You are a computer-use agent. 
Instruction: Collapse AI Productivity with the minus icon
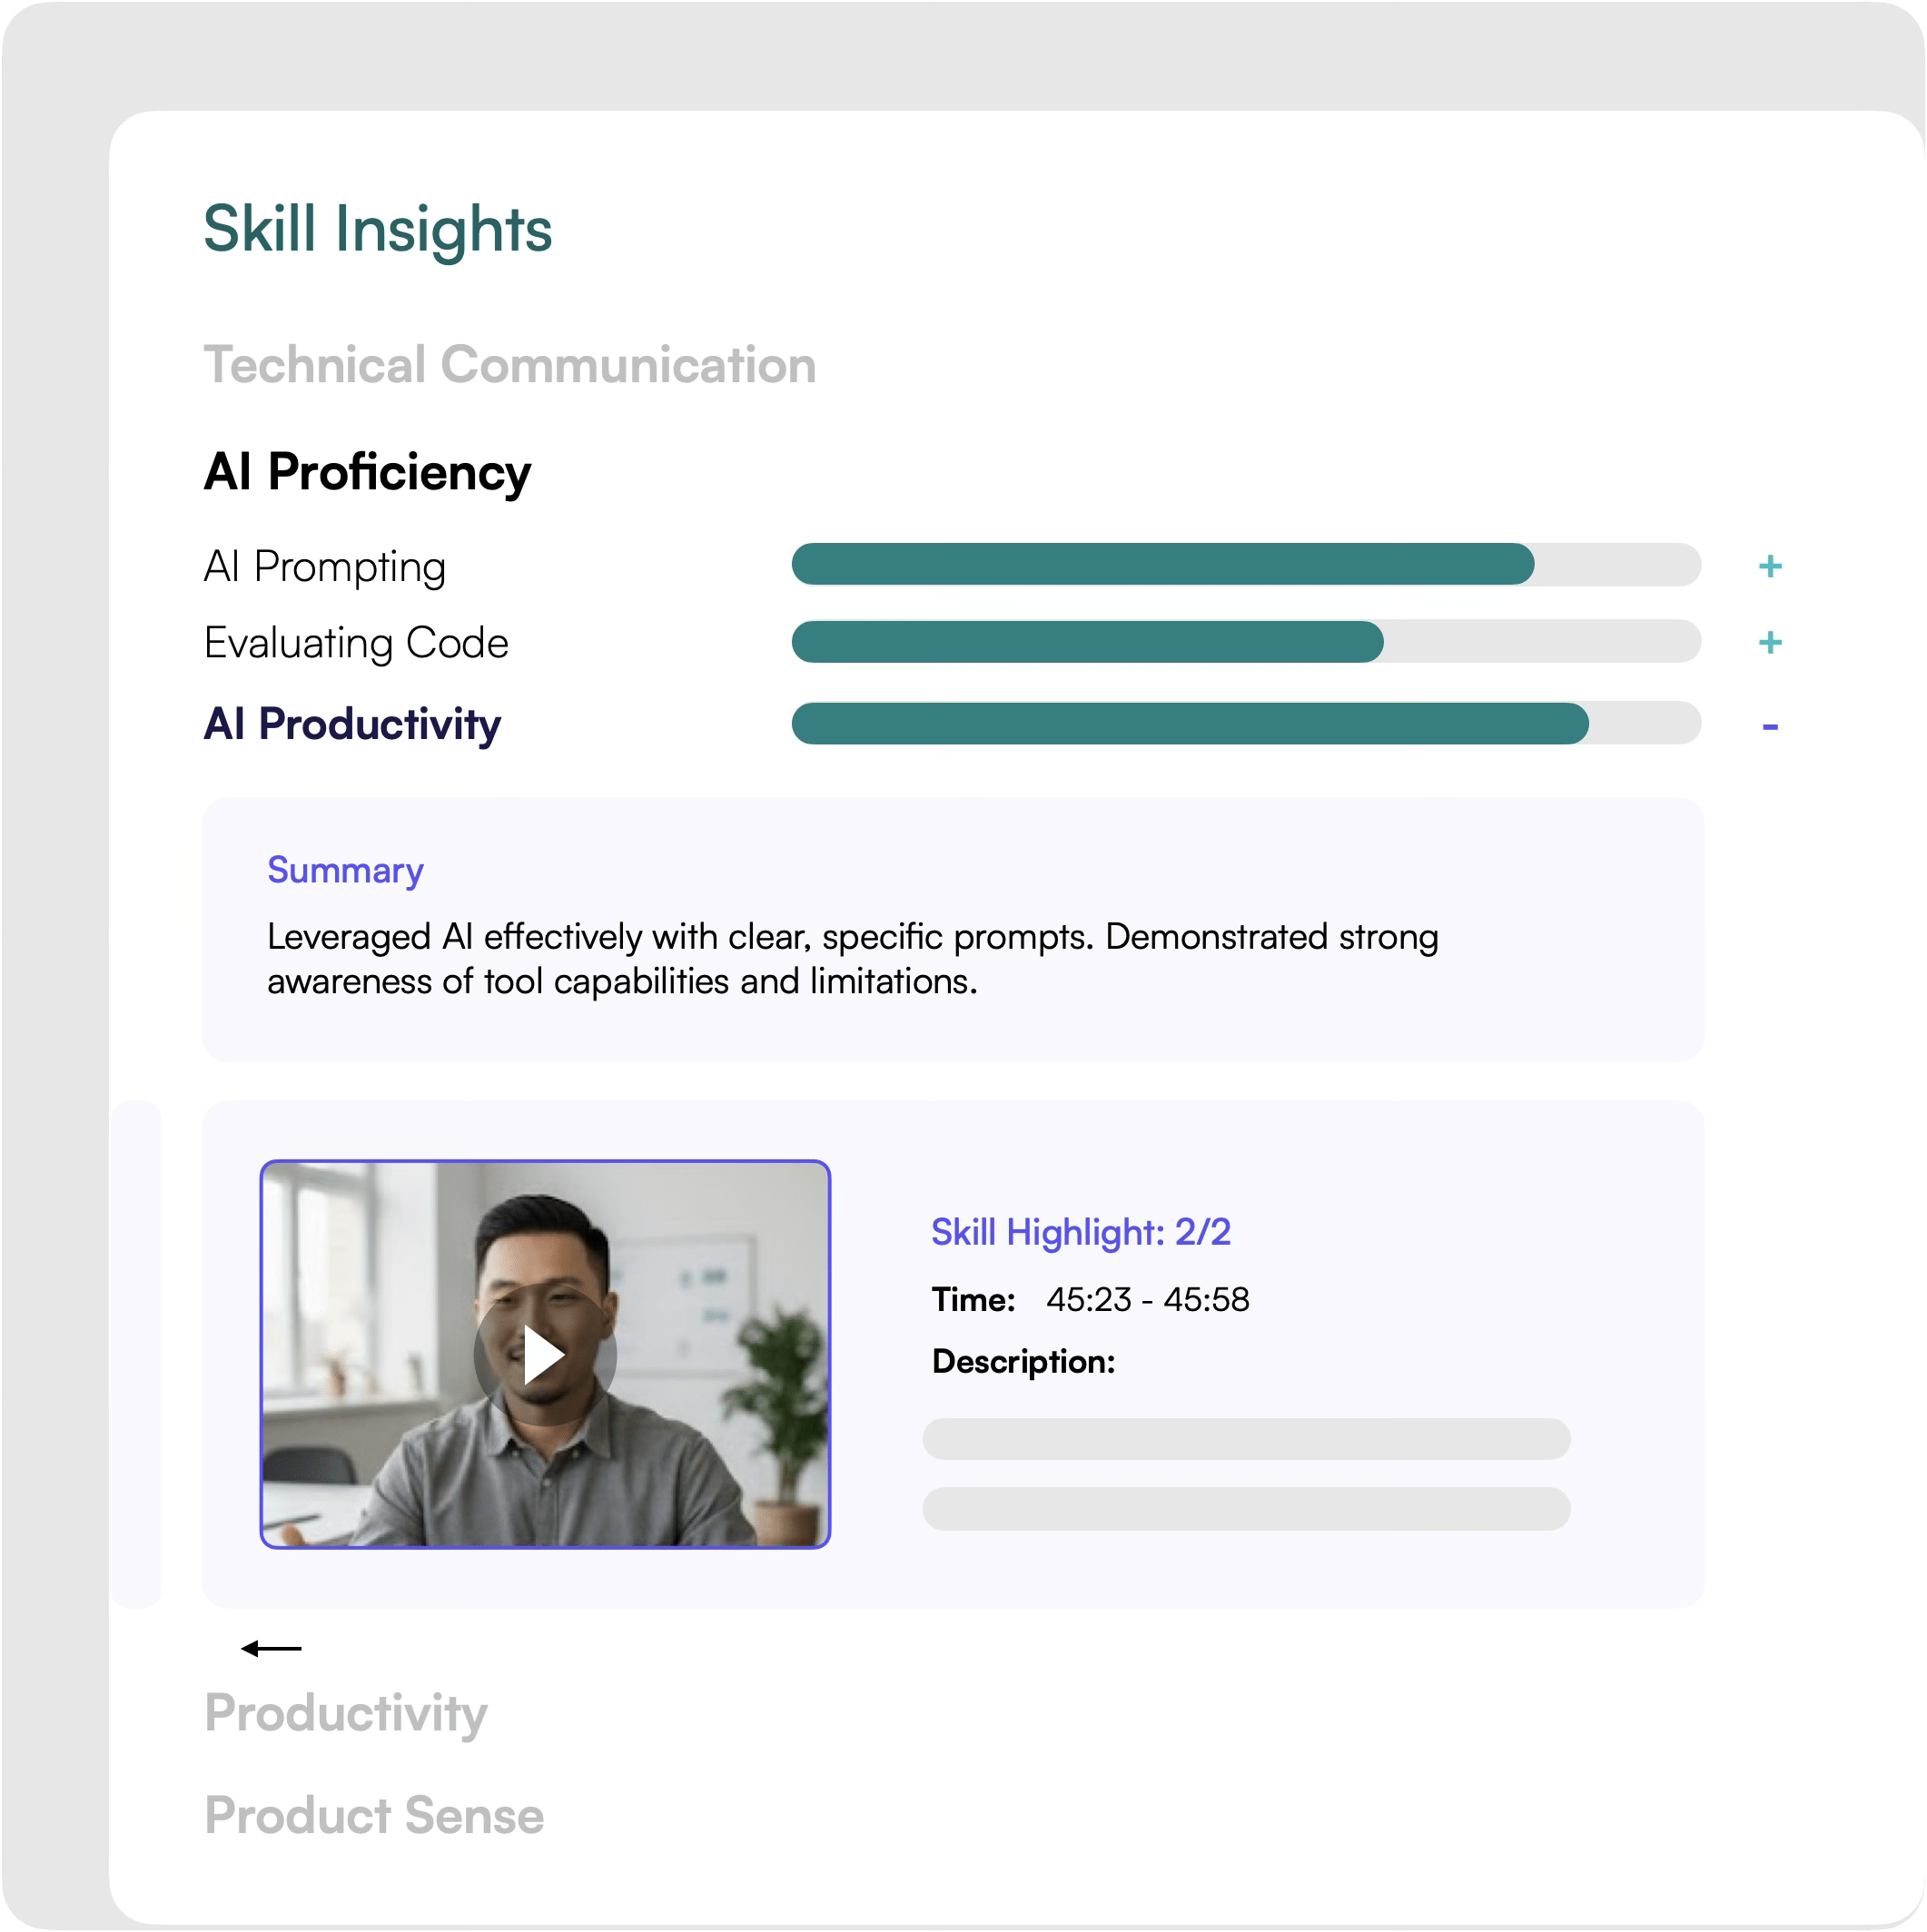click(1769, 727)
